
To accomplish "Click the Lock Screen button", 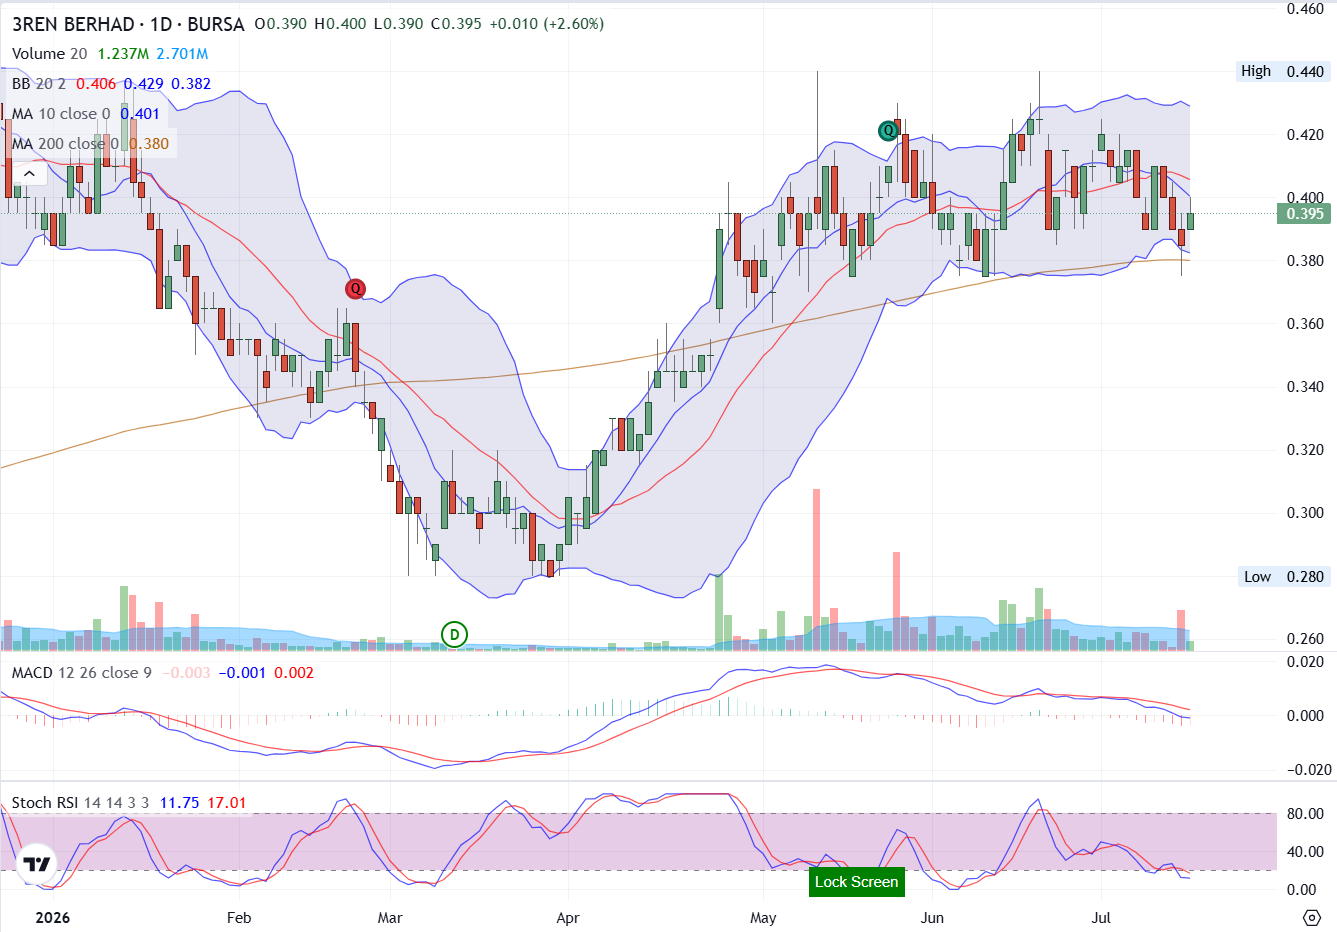I will click(x=856, y=881).
